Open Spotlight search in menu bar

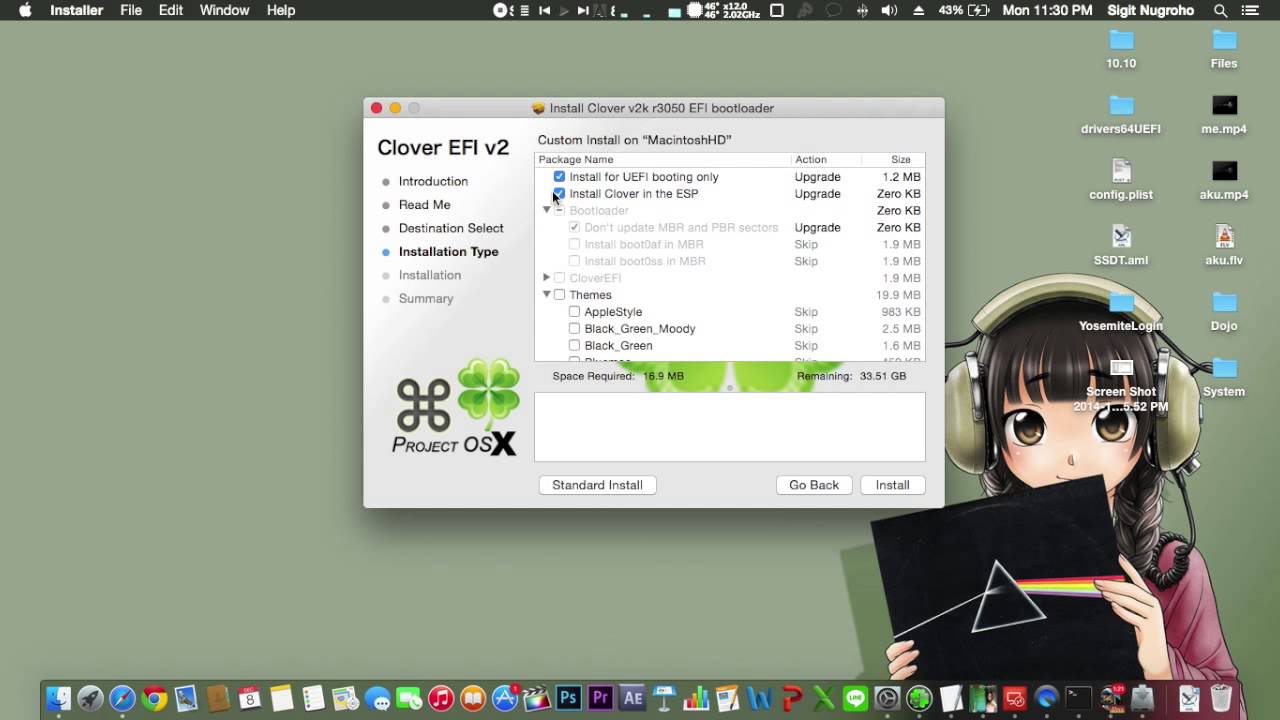1220,10
